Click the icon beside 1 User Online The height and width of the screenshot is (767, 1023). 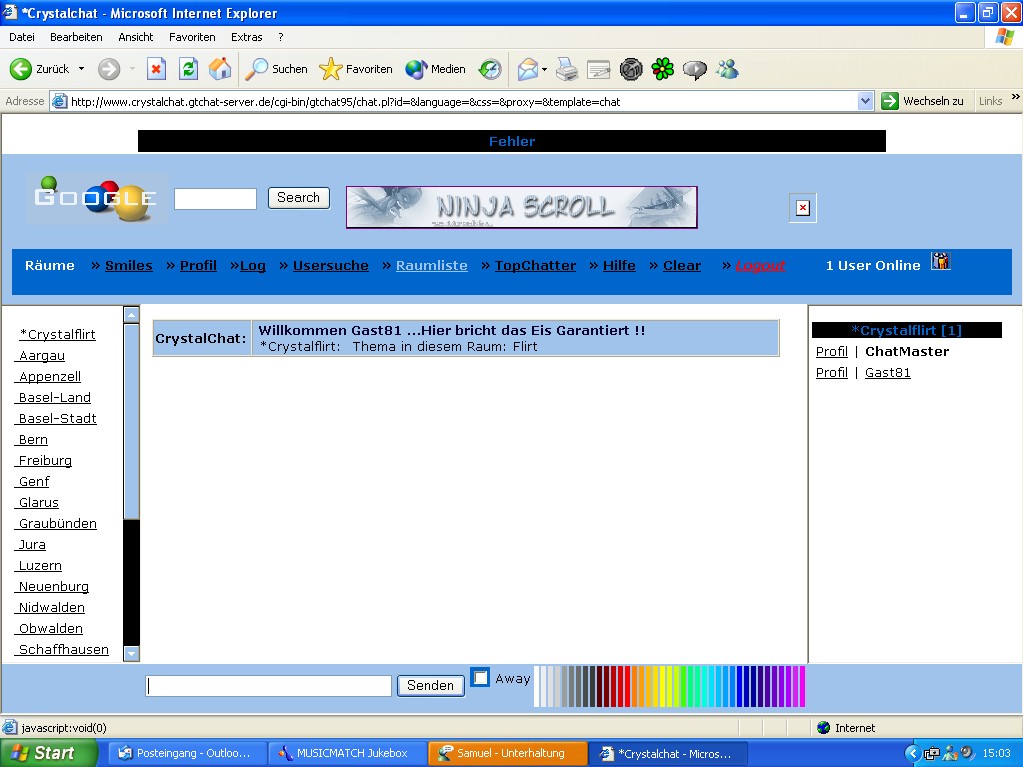point(940,262)
